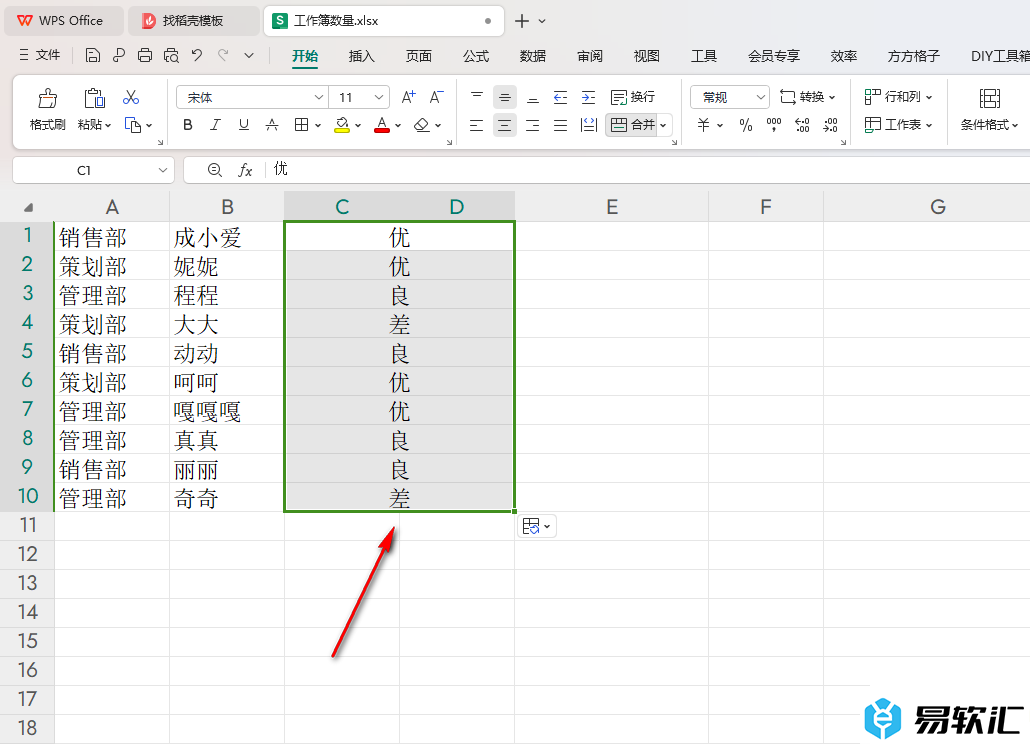Open Rows and Columns menu (行和列)
Viewport: 1030px width, 744px height.
[898, 97]
